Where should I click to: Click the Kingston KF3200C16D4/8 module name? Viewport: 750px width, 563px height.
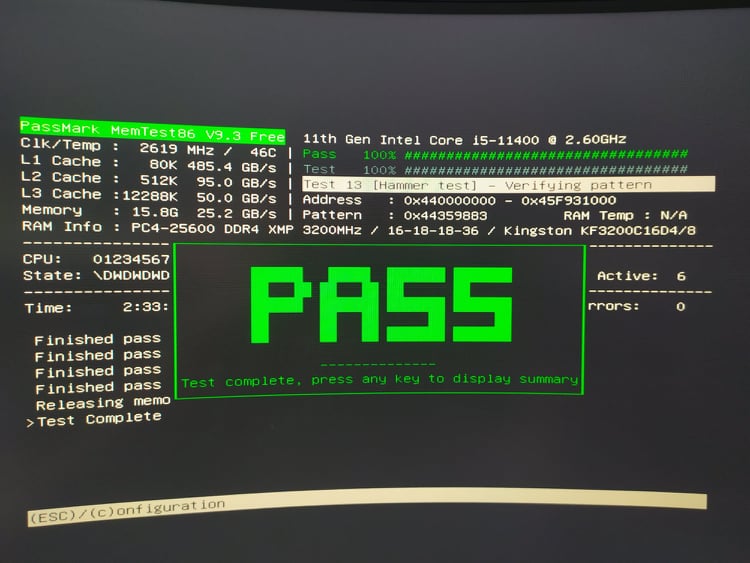600,231
